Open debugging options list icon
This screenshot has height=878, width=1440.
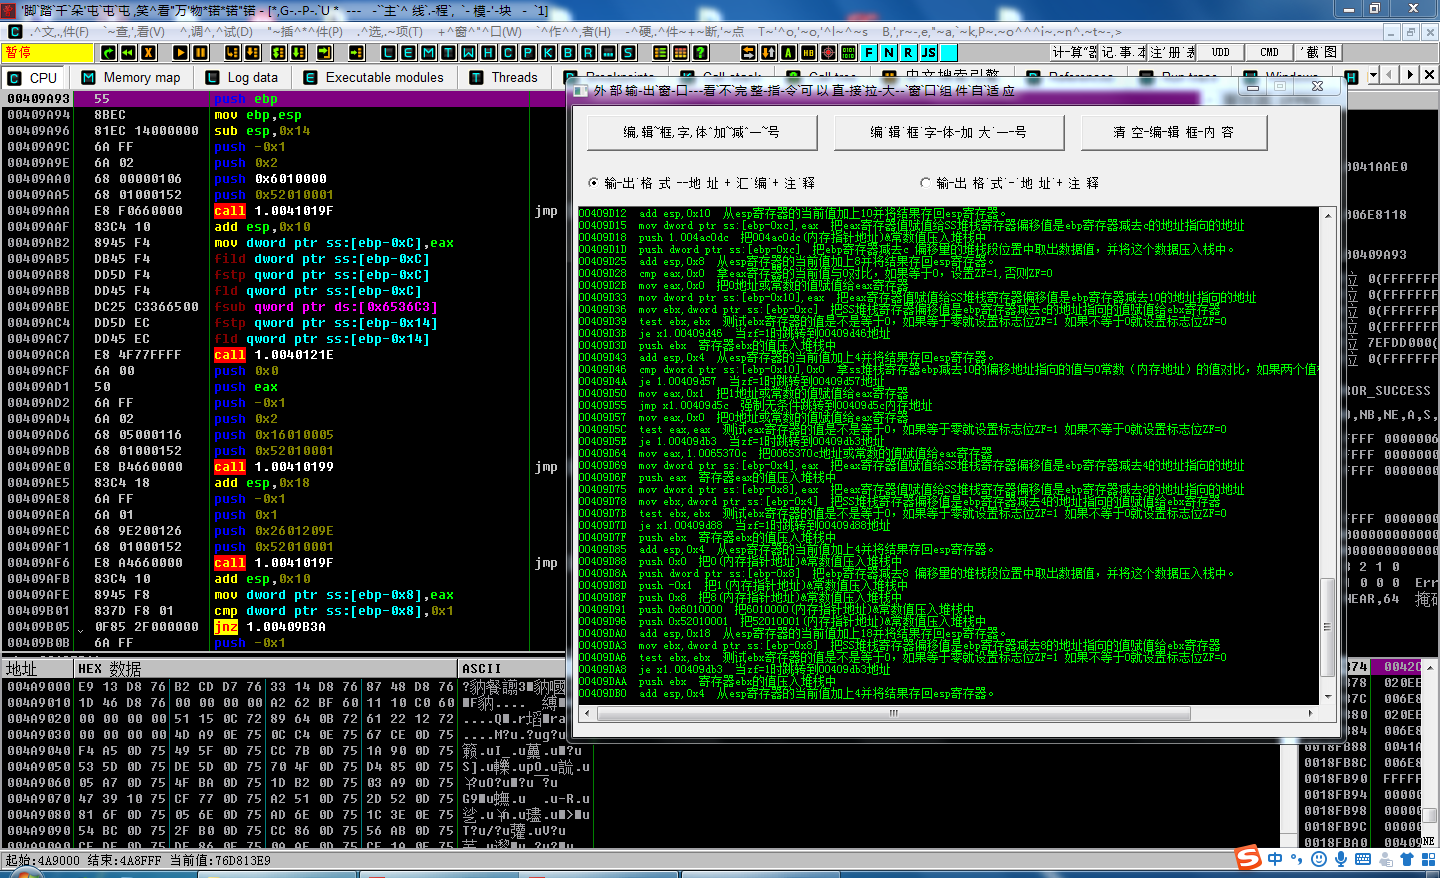coord(660,52)
